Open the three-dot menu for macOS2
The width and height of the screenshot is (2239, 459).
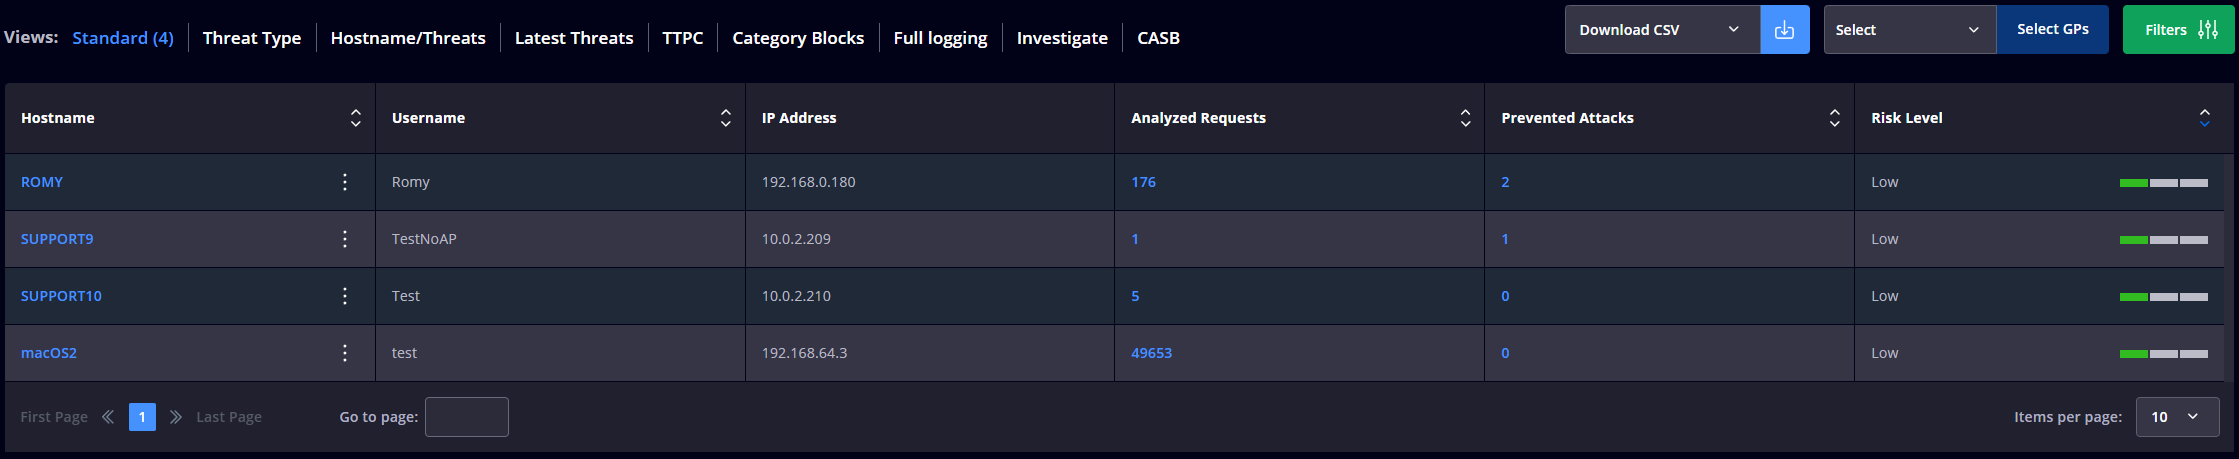pyautogui.click(x=345, y=353)
